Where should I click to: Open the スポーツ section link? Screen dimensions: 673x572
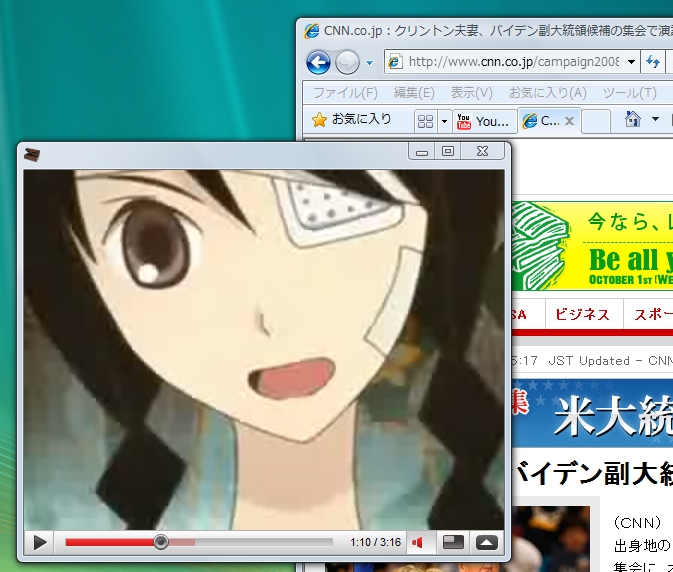coord(652,315)
